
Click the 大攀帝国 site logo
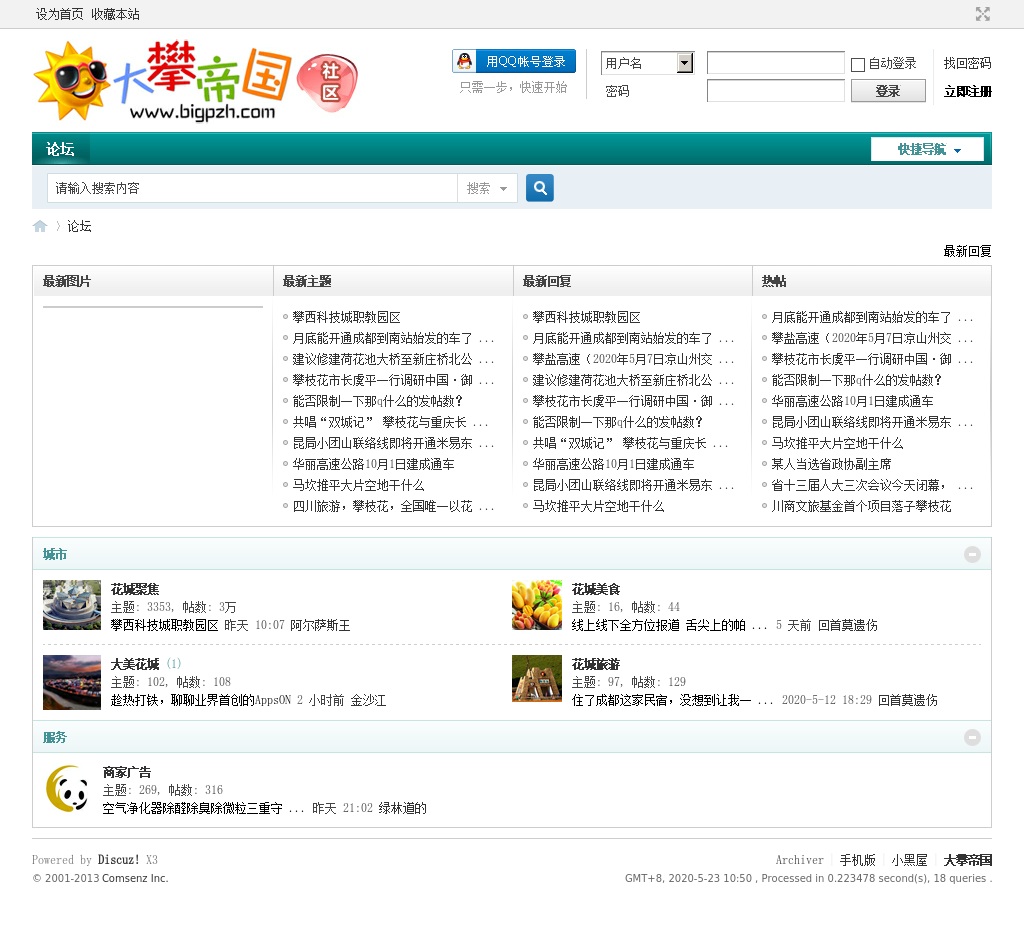coord(195,82)
